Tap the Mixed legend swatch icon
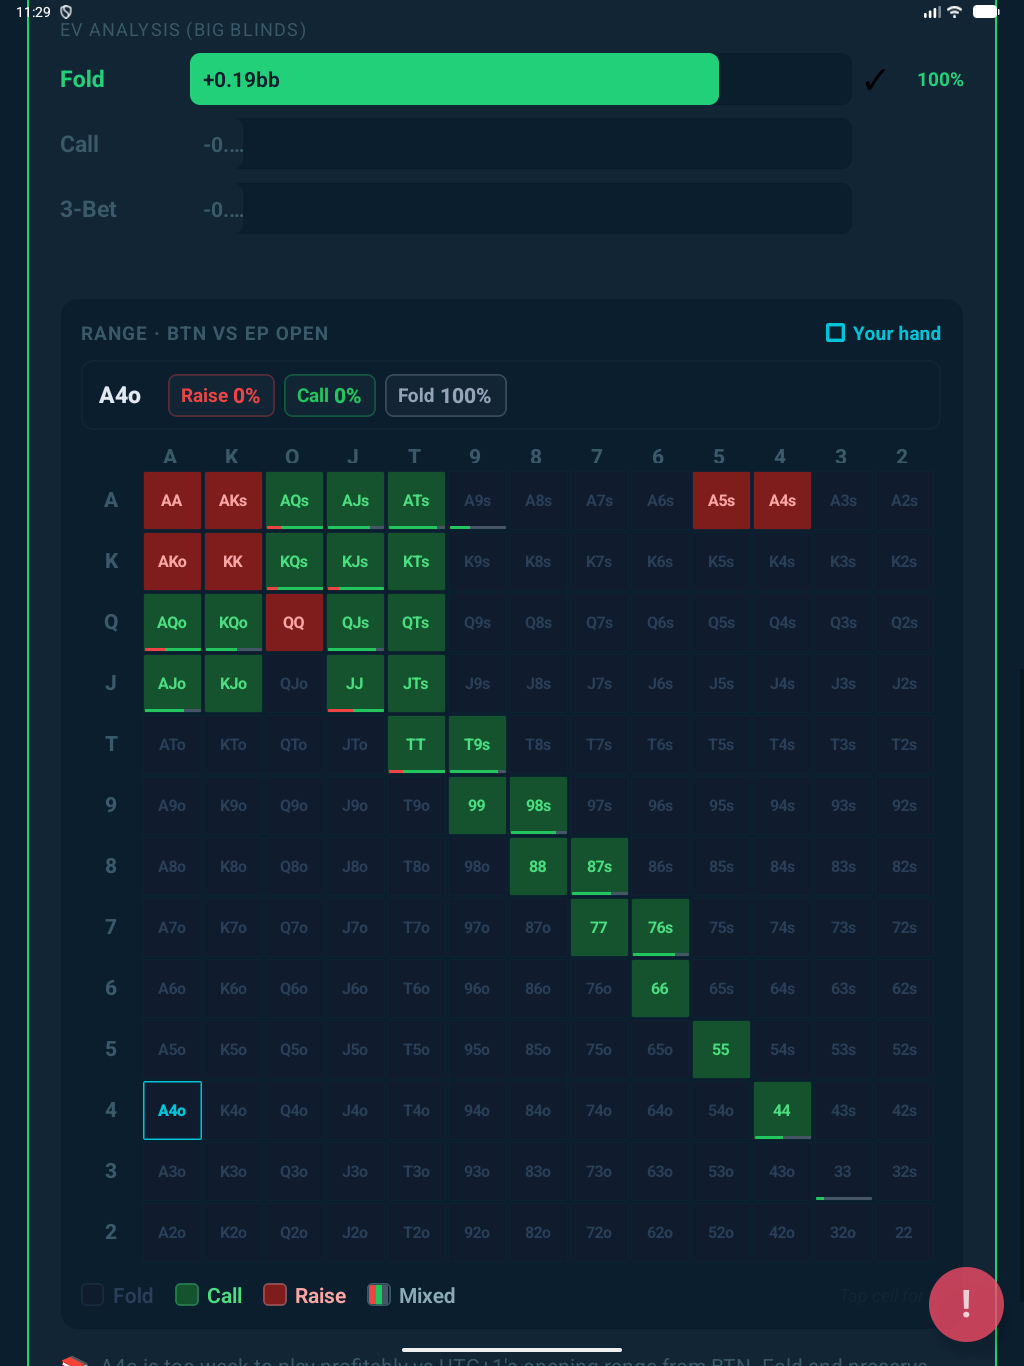 click(x=379, y=1295)
